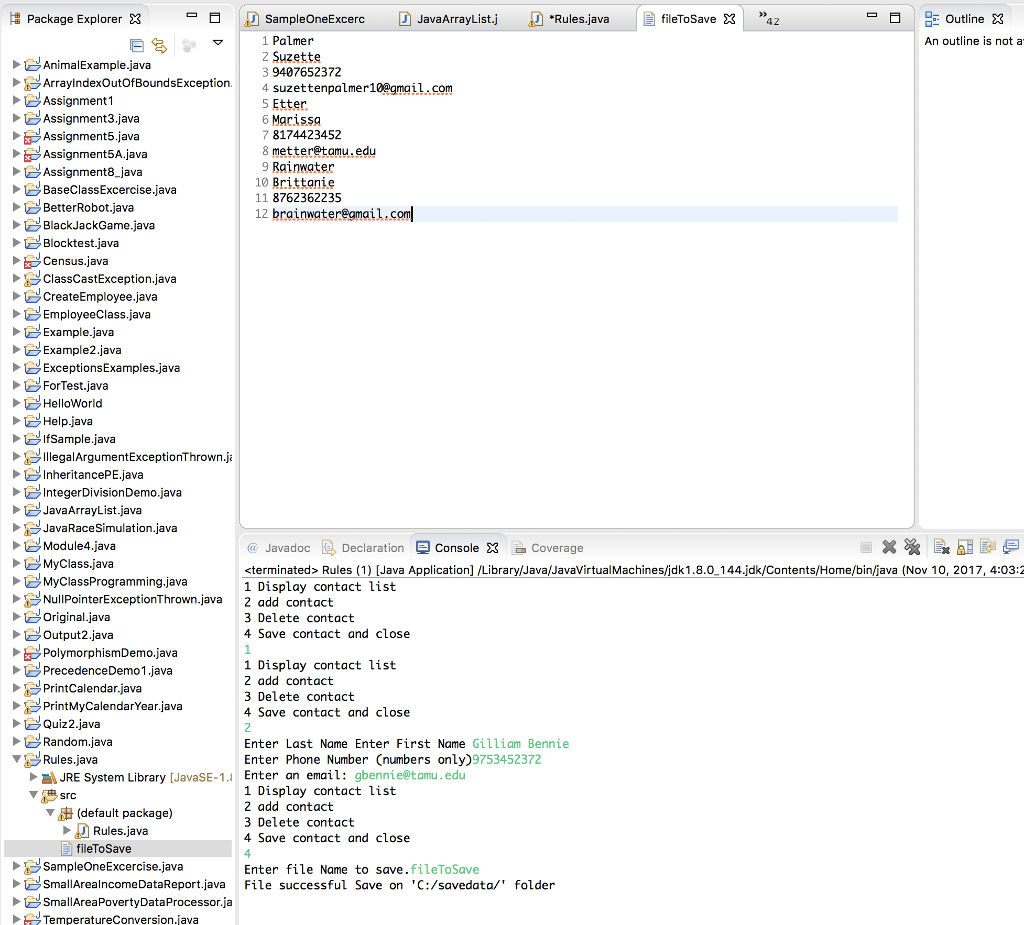Toggle scroll lock in the console

[x=965, y=547]
